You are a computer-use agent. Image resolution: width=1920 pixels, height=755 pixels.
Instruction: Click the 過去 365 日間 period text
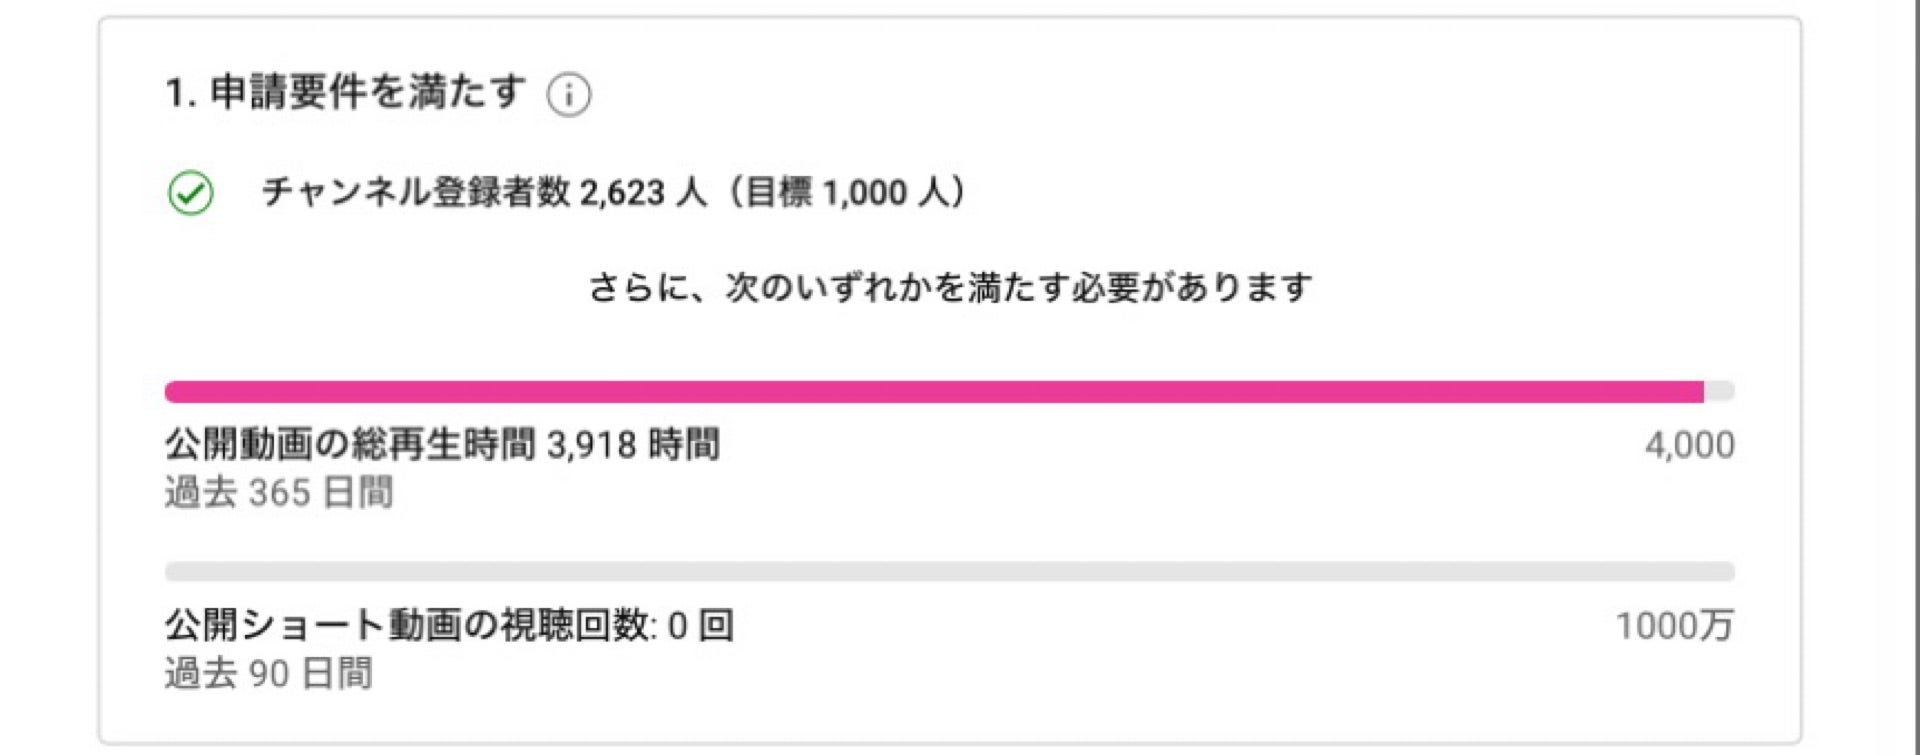click(x=279, y=493)
